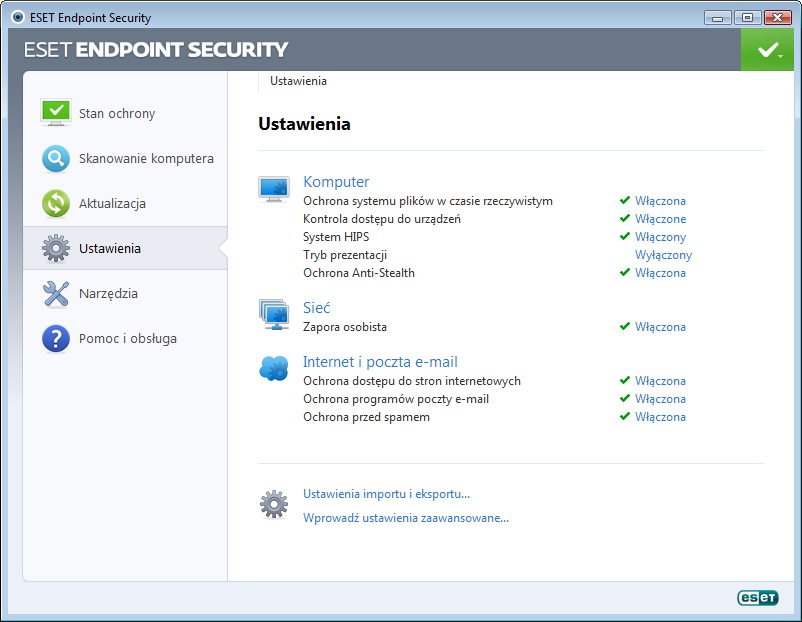This screenshot has height=622, width=802.
Task: Click the ESET logo at bottom right
Action: pyautogui.click(x=758, y=597)
